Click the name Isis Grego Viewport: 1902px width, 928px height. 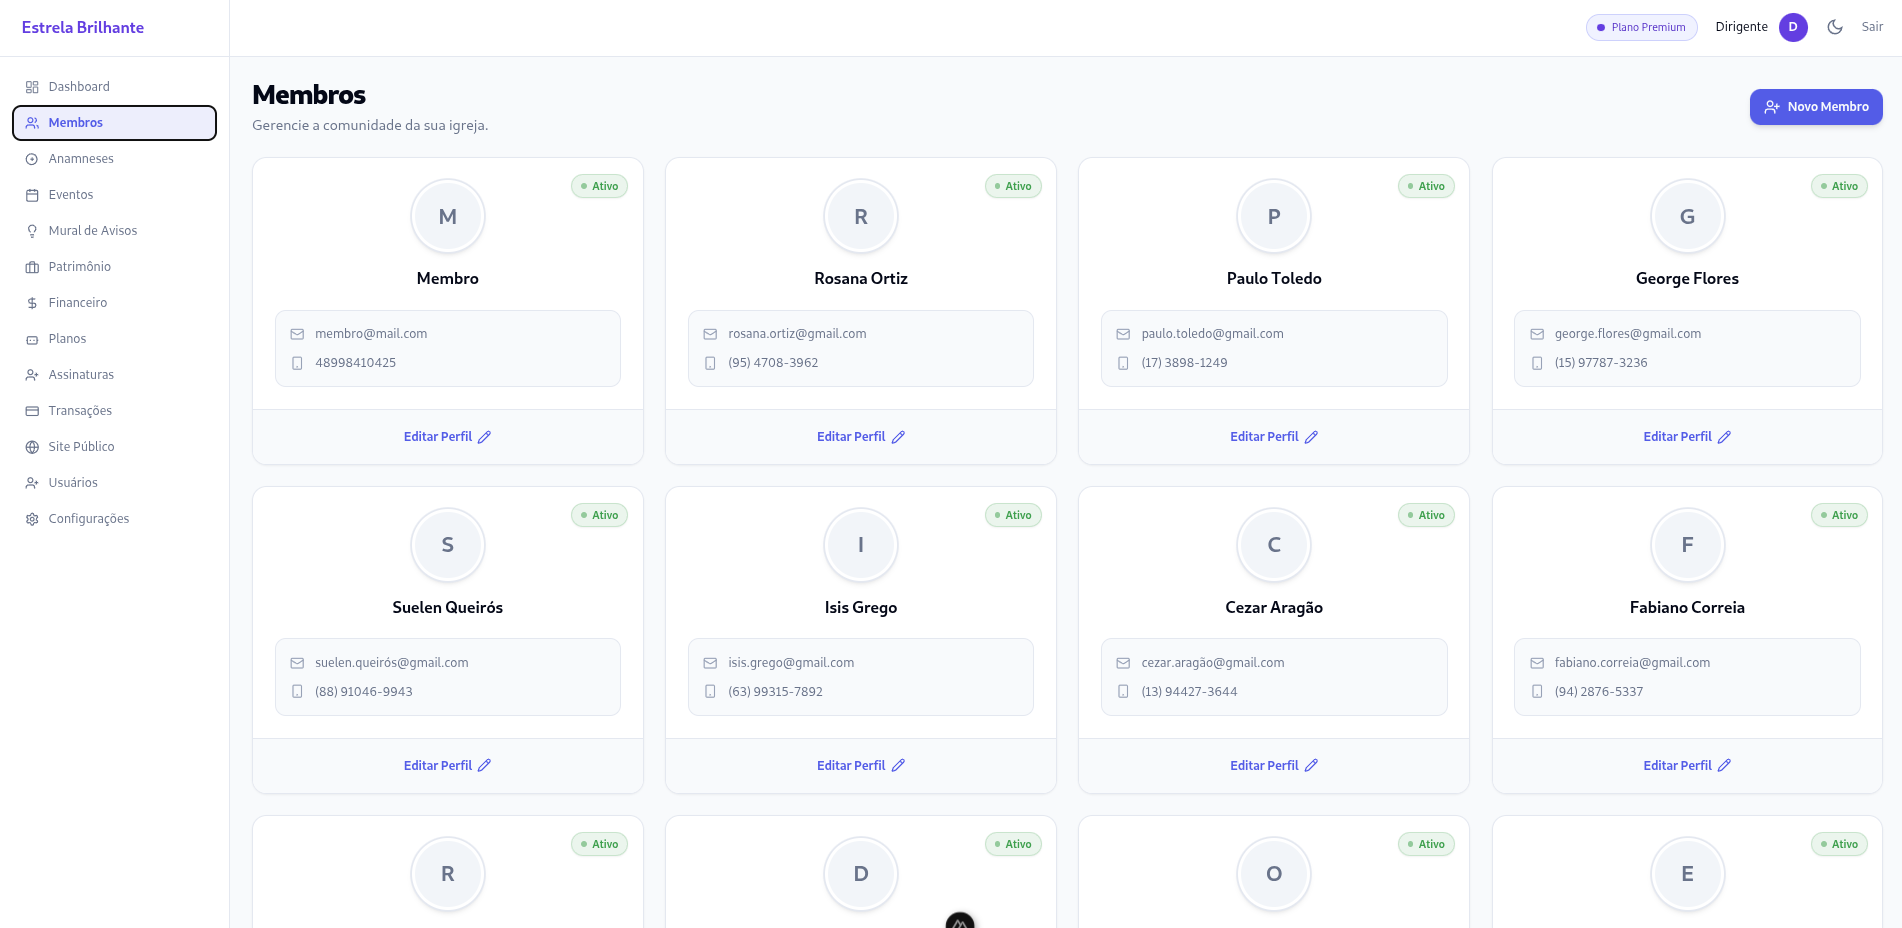click(x=861, y=608)
